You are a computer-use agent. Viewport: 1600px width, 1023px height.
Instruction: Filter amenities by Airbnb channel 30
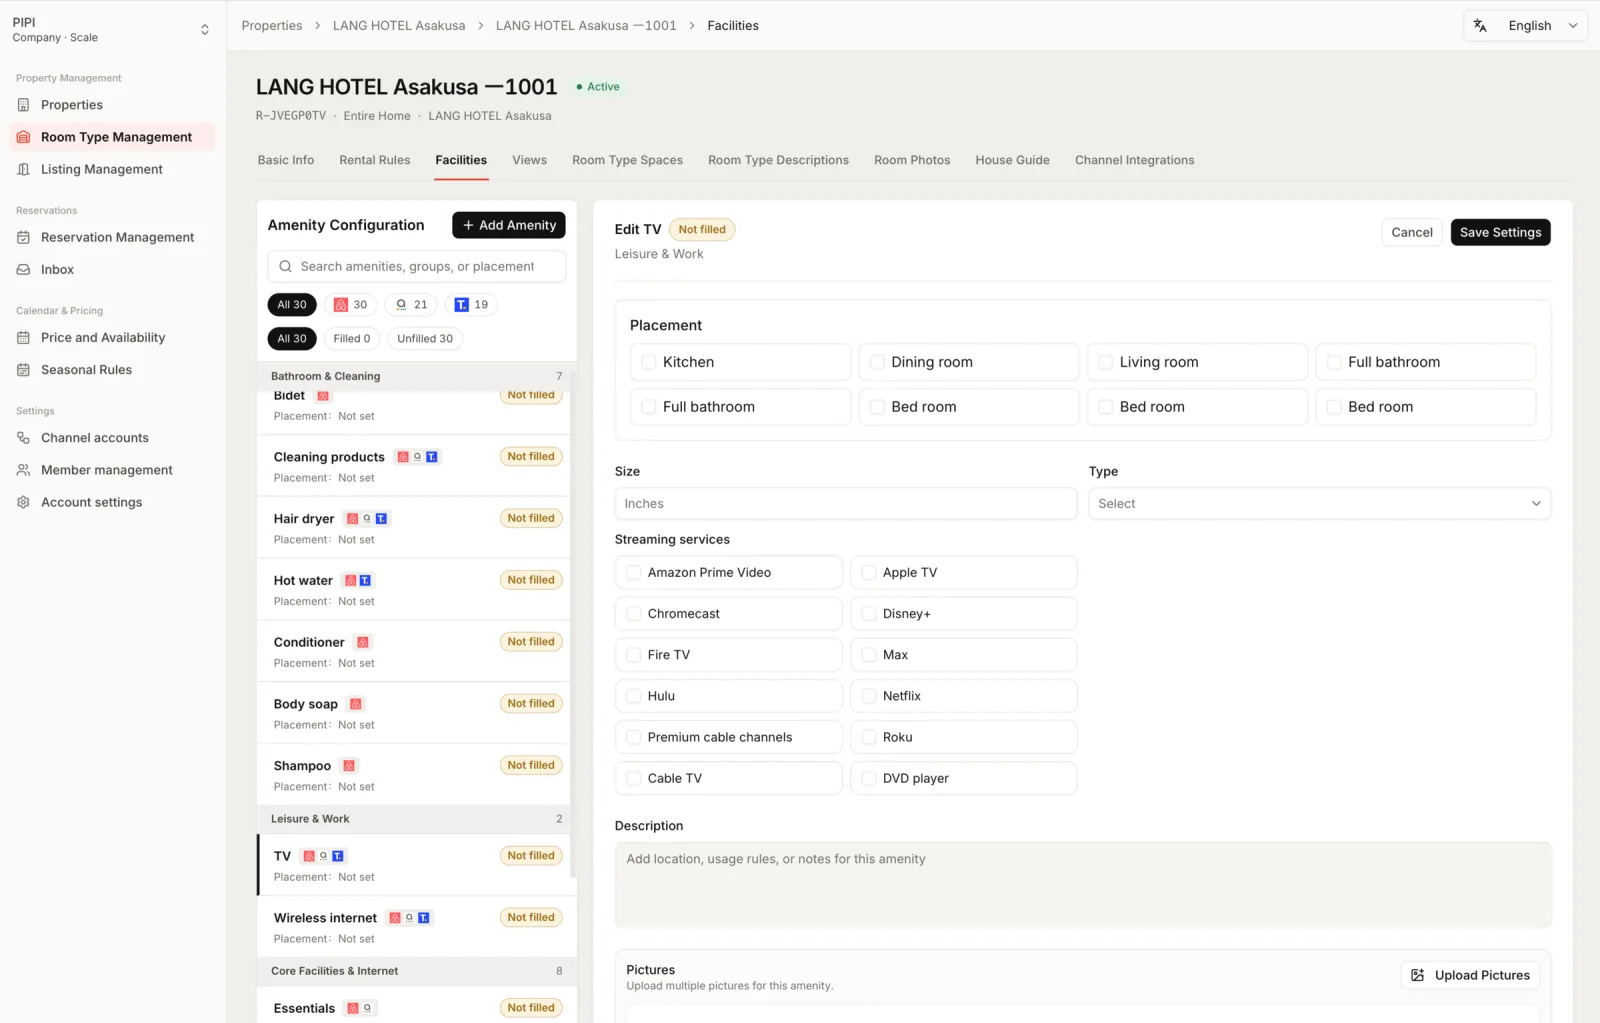point(351,305)
